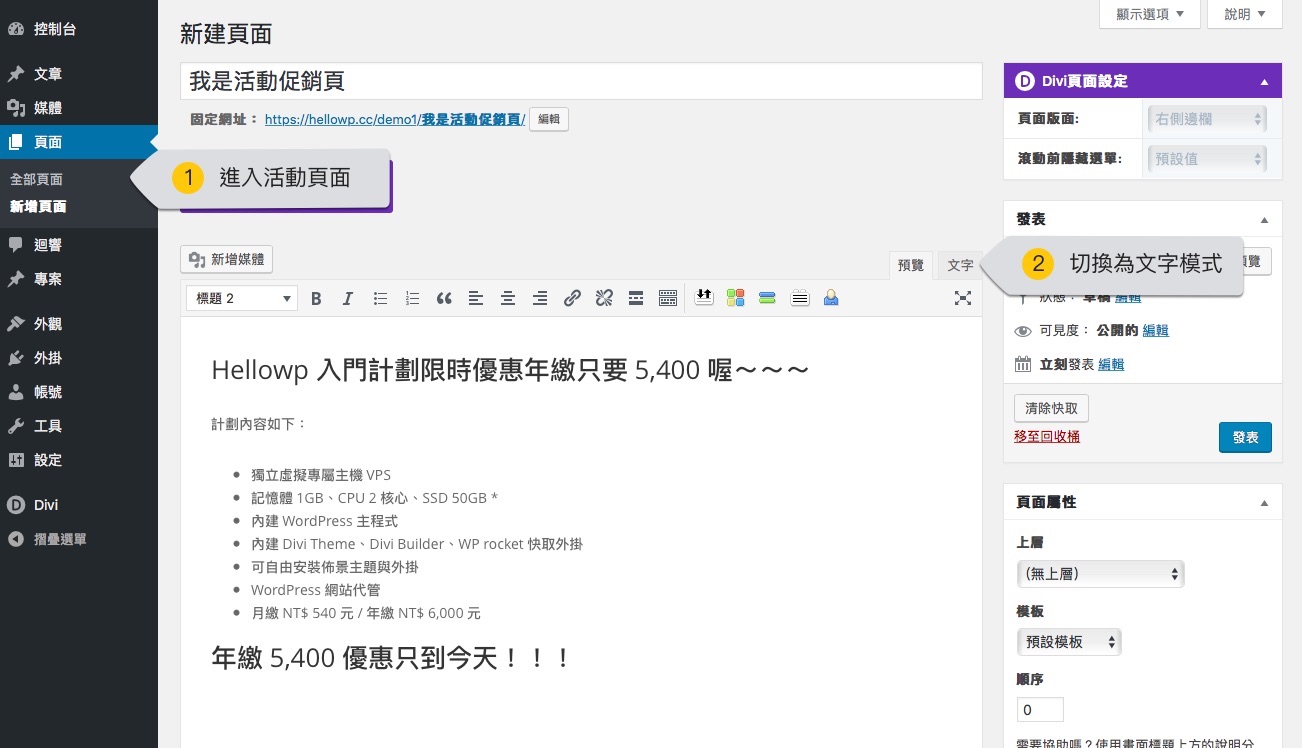Click the 獨立虛擬專屬主機 VPS list item
This screenshot has width=1302, height=748.
click(321, 475)
